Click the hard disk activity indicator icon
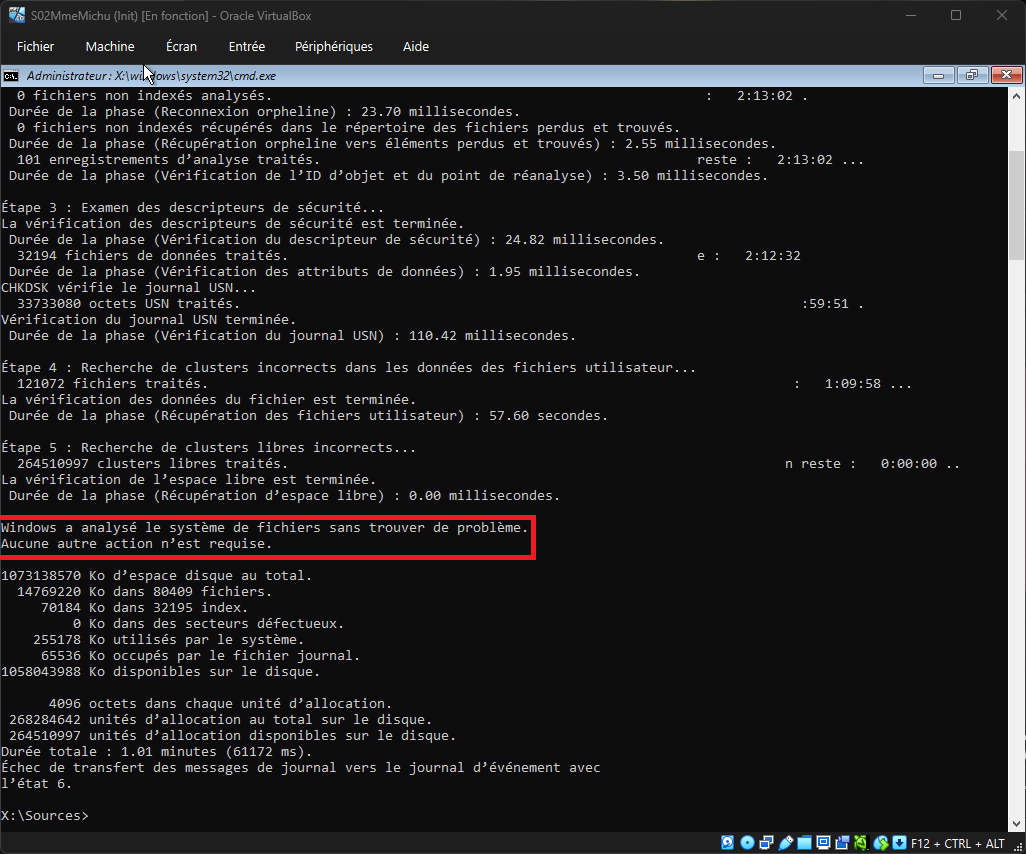 (x=728, y=843)
